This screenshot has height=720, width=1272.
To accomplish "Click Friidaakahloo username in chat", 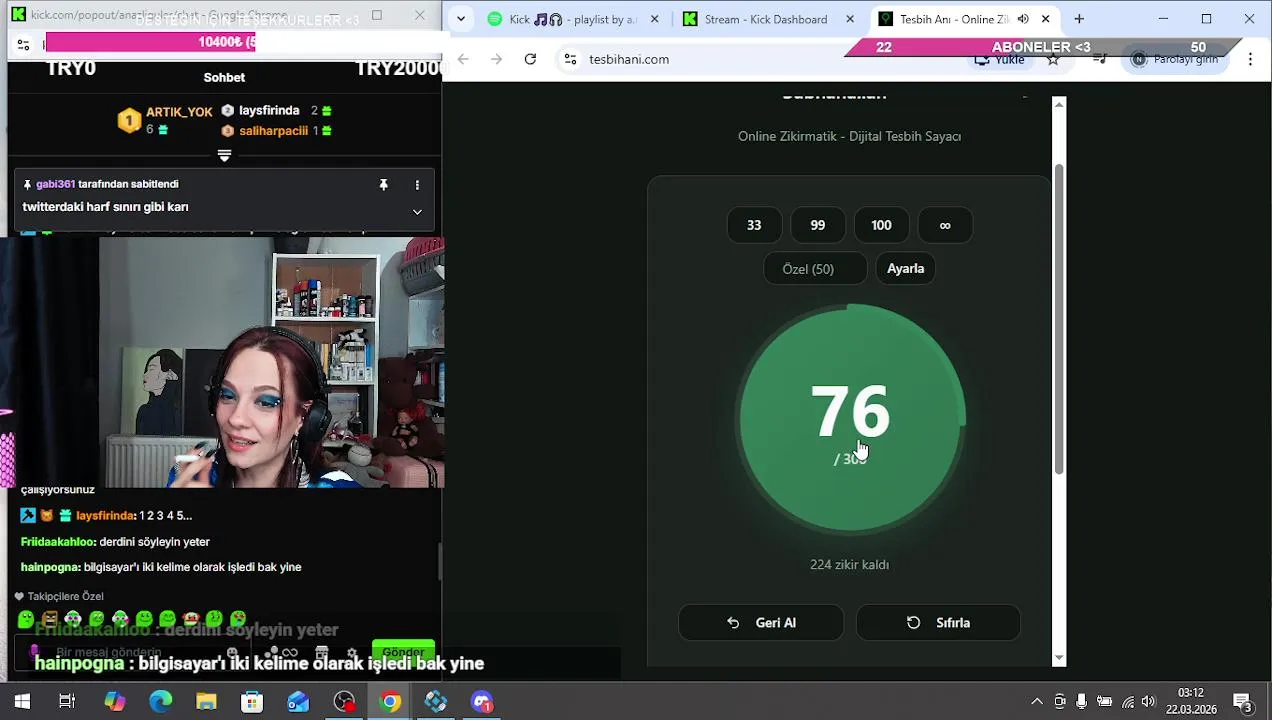I will pyautogui.click(x=58, y=542).
